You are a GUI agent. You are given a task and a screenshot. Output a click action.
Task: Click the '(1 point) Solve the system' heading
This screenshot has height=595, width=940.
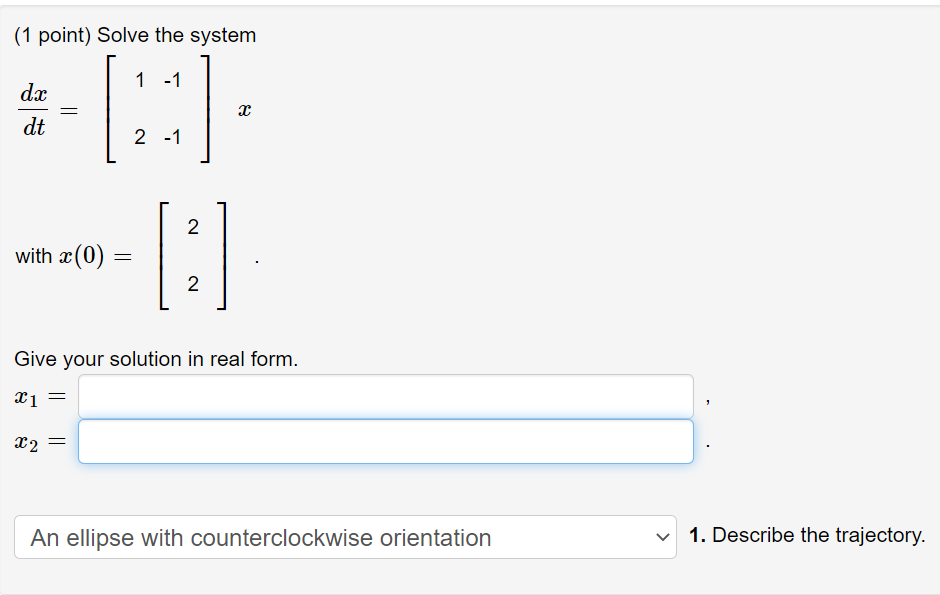[x=134, y=34]
